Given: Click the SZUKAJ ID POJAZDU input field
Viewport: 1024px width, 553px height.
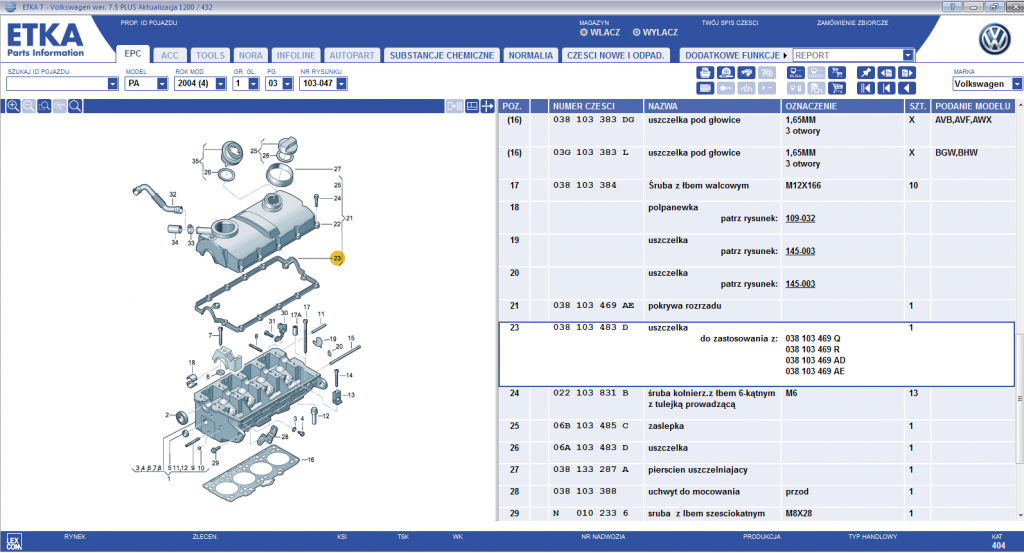Looking at the screenshot, I should coord(56,84).
